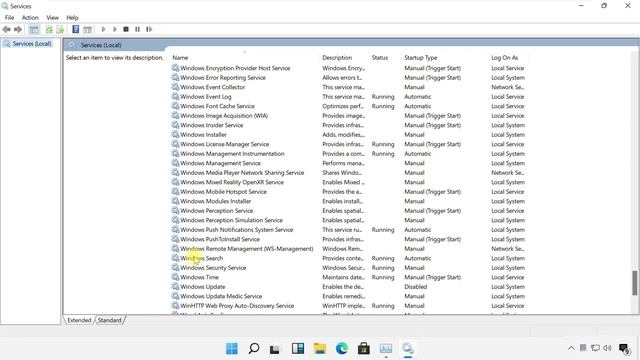Click the vertical scrollbar thumb of services list
Image resolution: width=640 pixels, height=360 pixels.
[635, 282]
